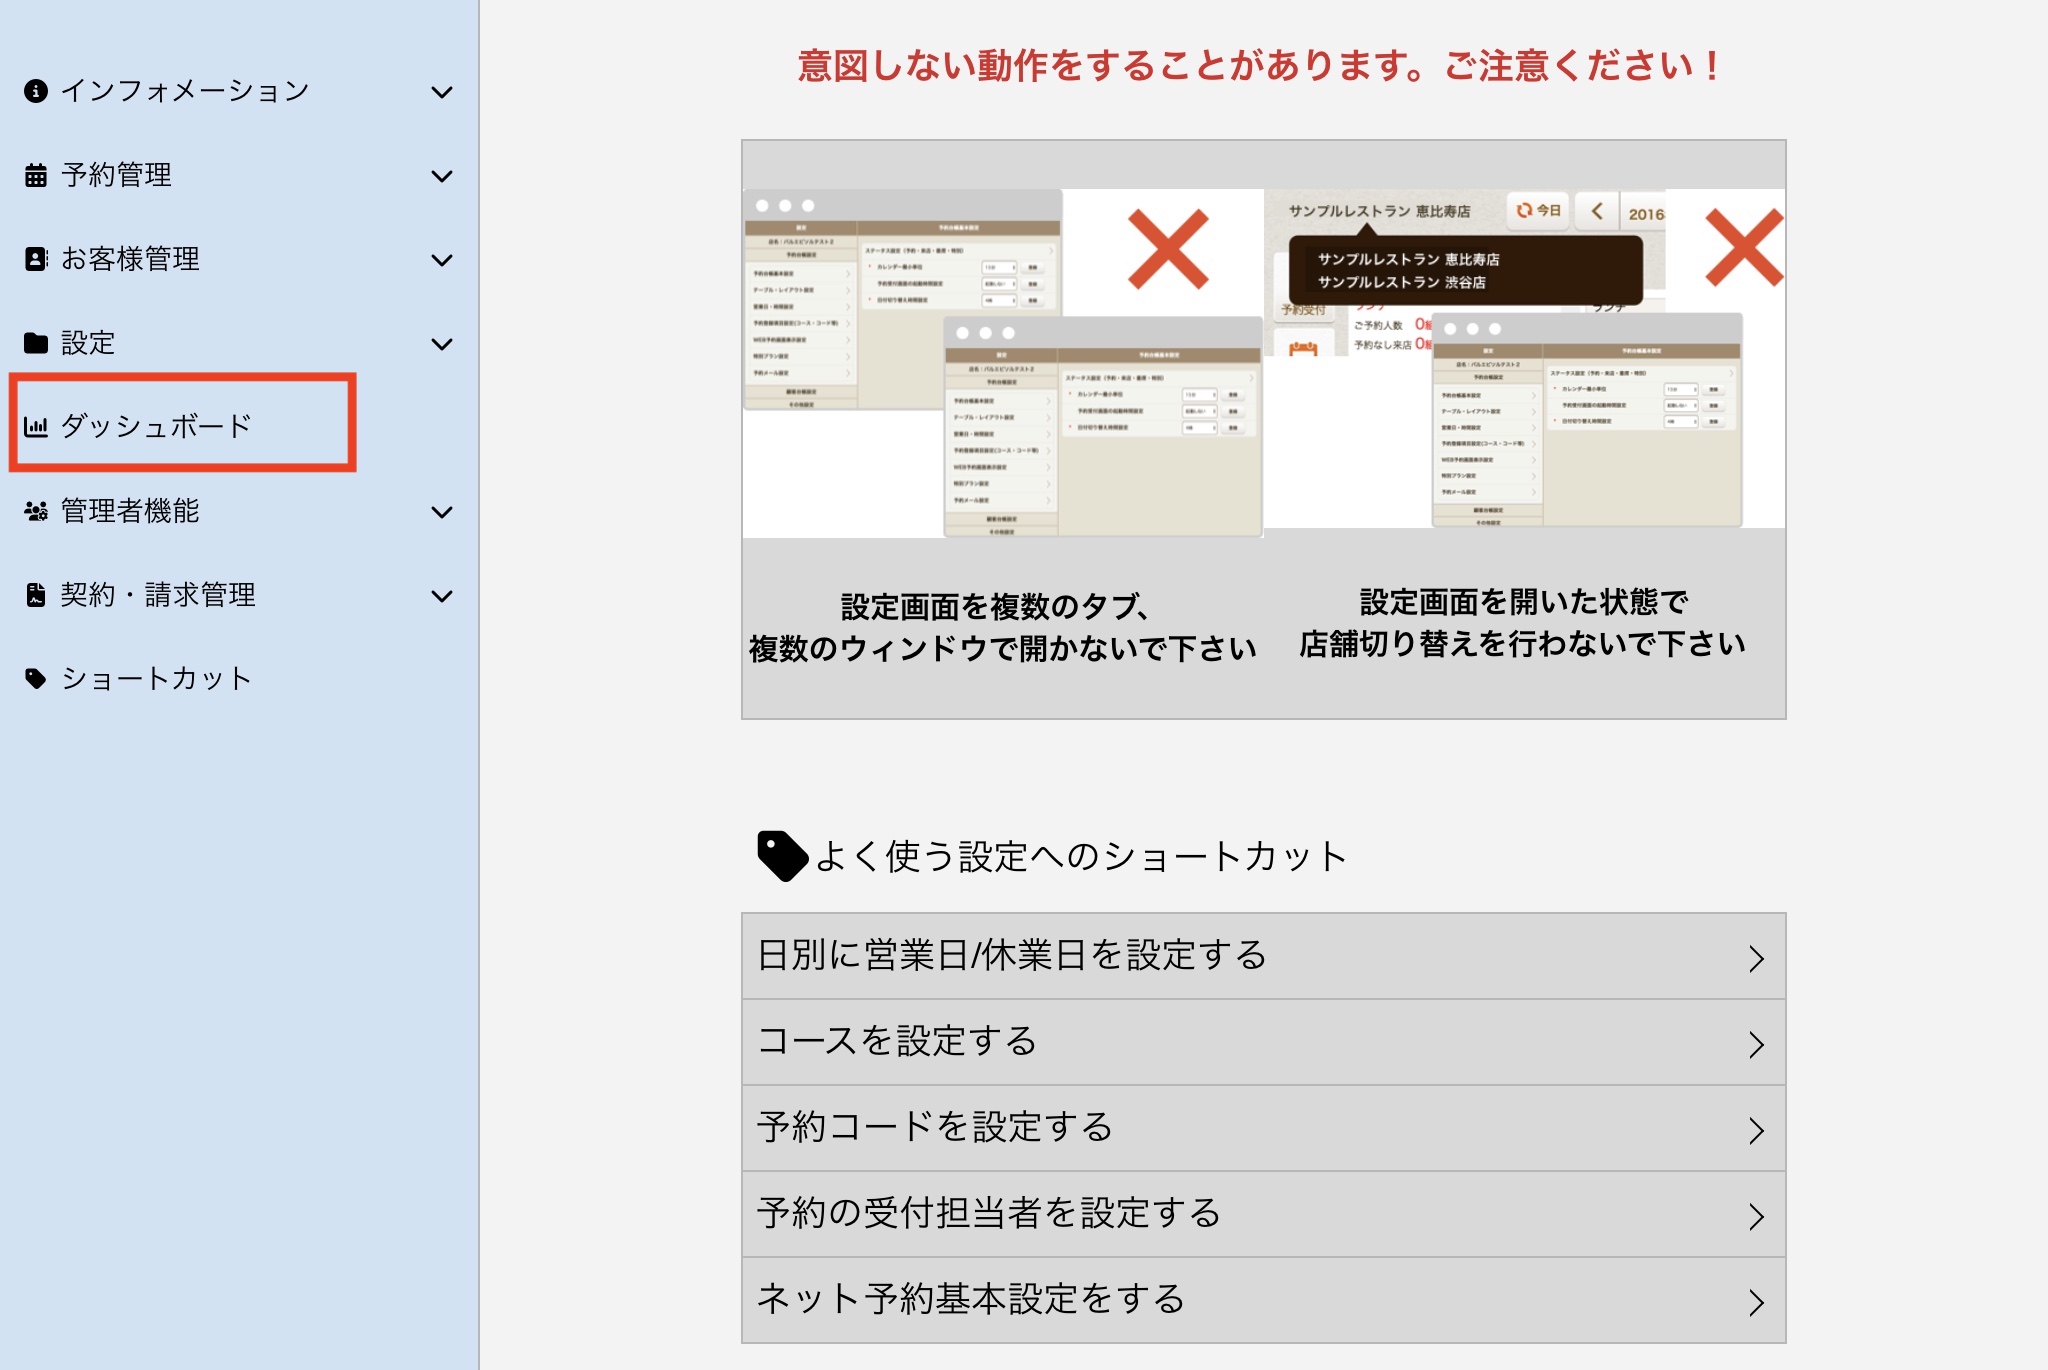Open the コースを設定する shortcut
Viewport: 2048px width, 1370px height.
click(1264, 1042)
